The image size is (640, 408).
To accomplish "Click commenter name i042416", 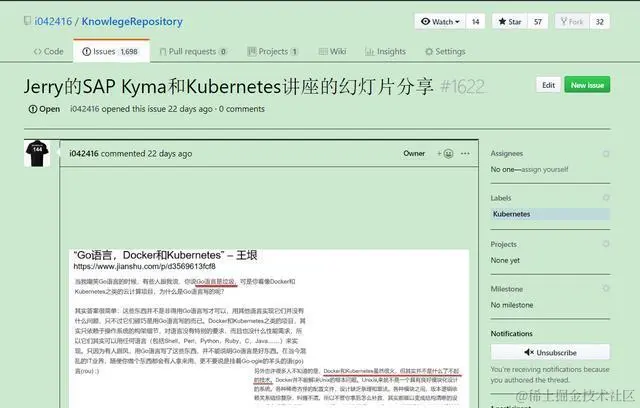I will click(84, 154).
